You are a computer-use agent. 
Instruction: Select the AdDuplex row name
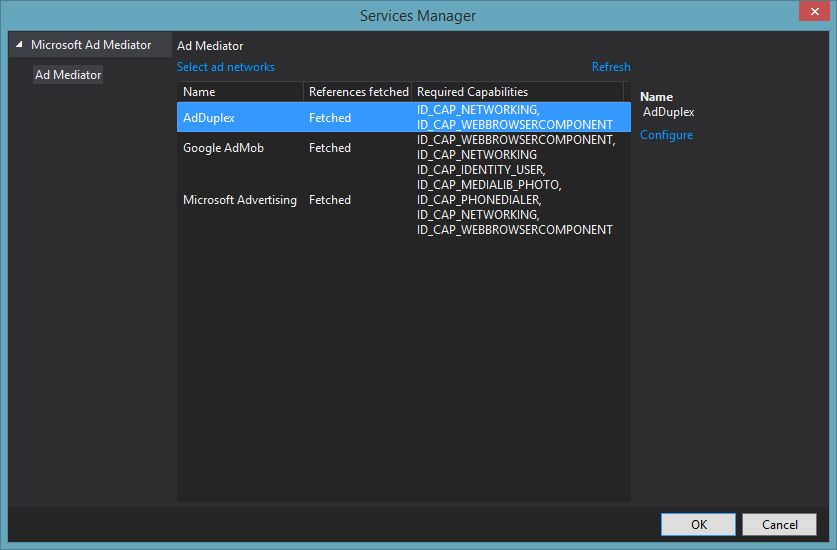[x=209, y=117]
